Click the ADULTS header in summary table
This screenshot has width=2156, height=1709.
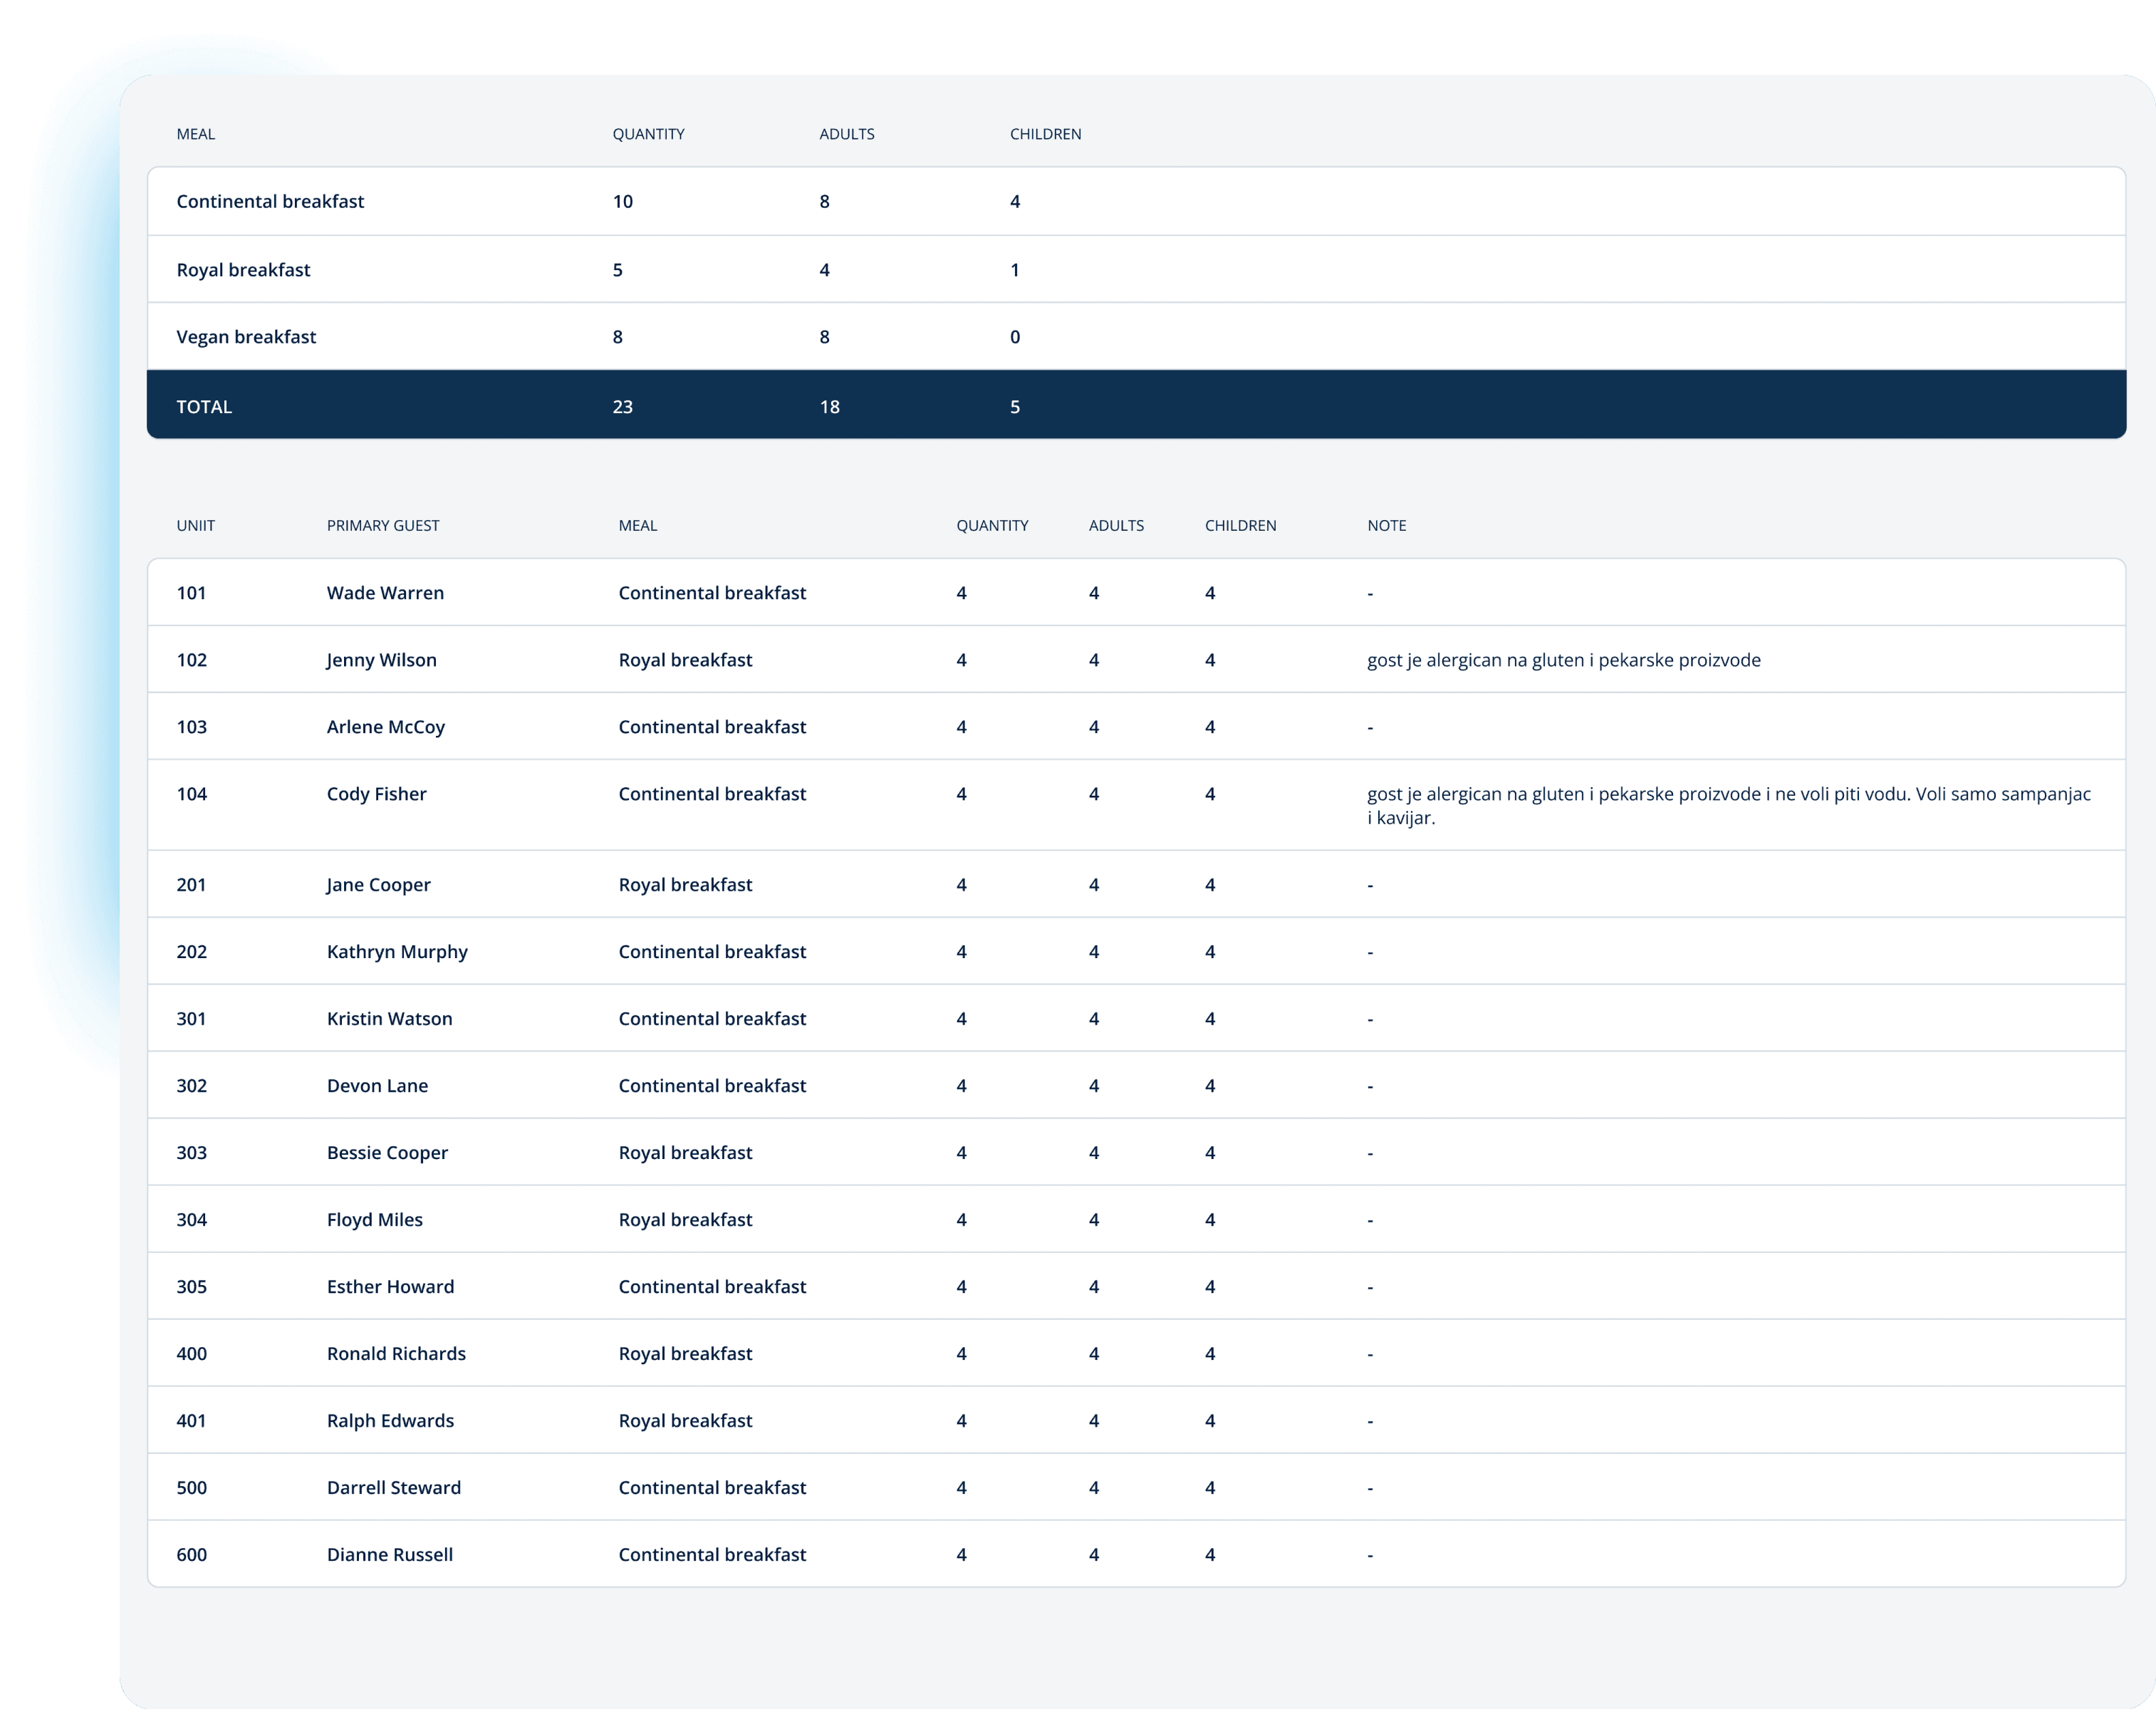coord(846,134)
